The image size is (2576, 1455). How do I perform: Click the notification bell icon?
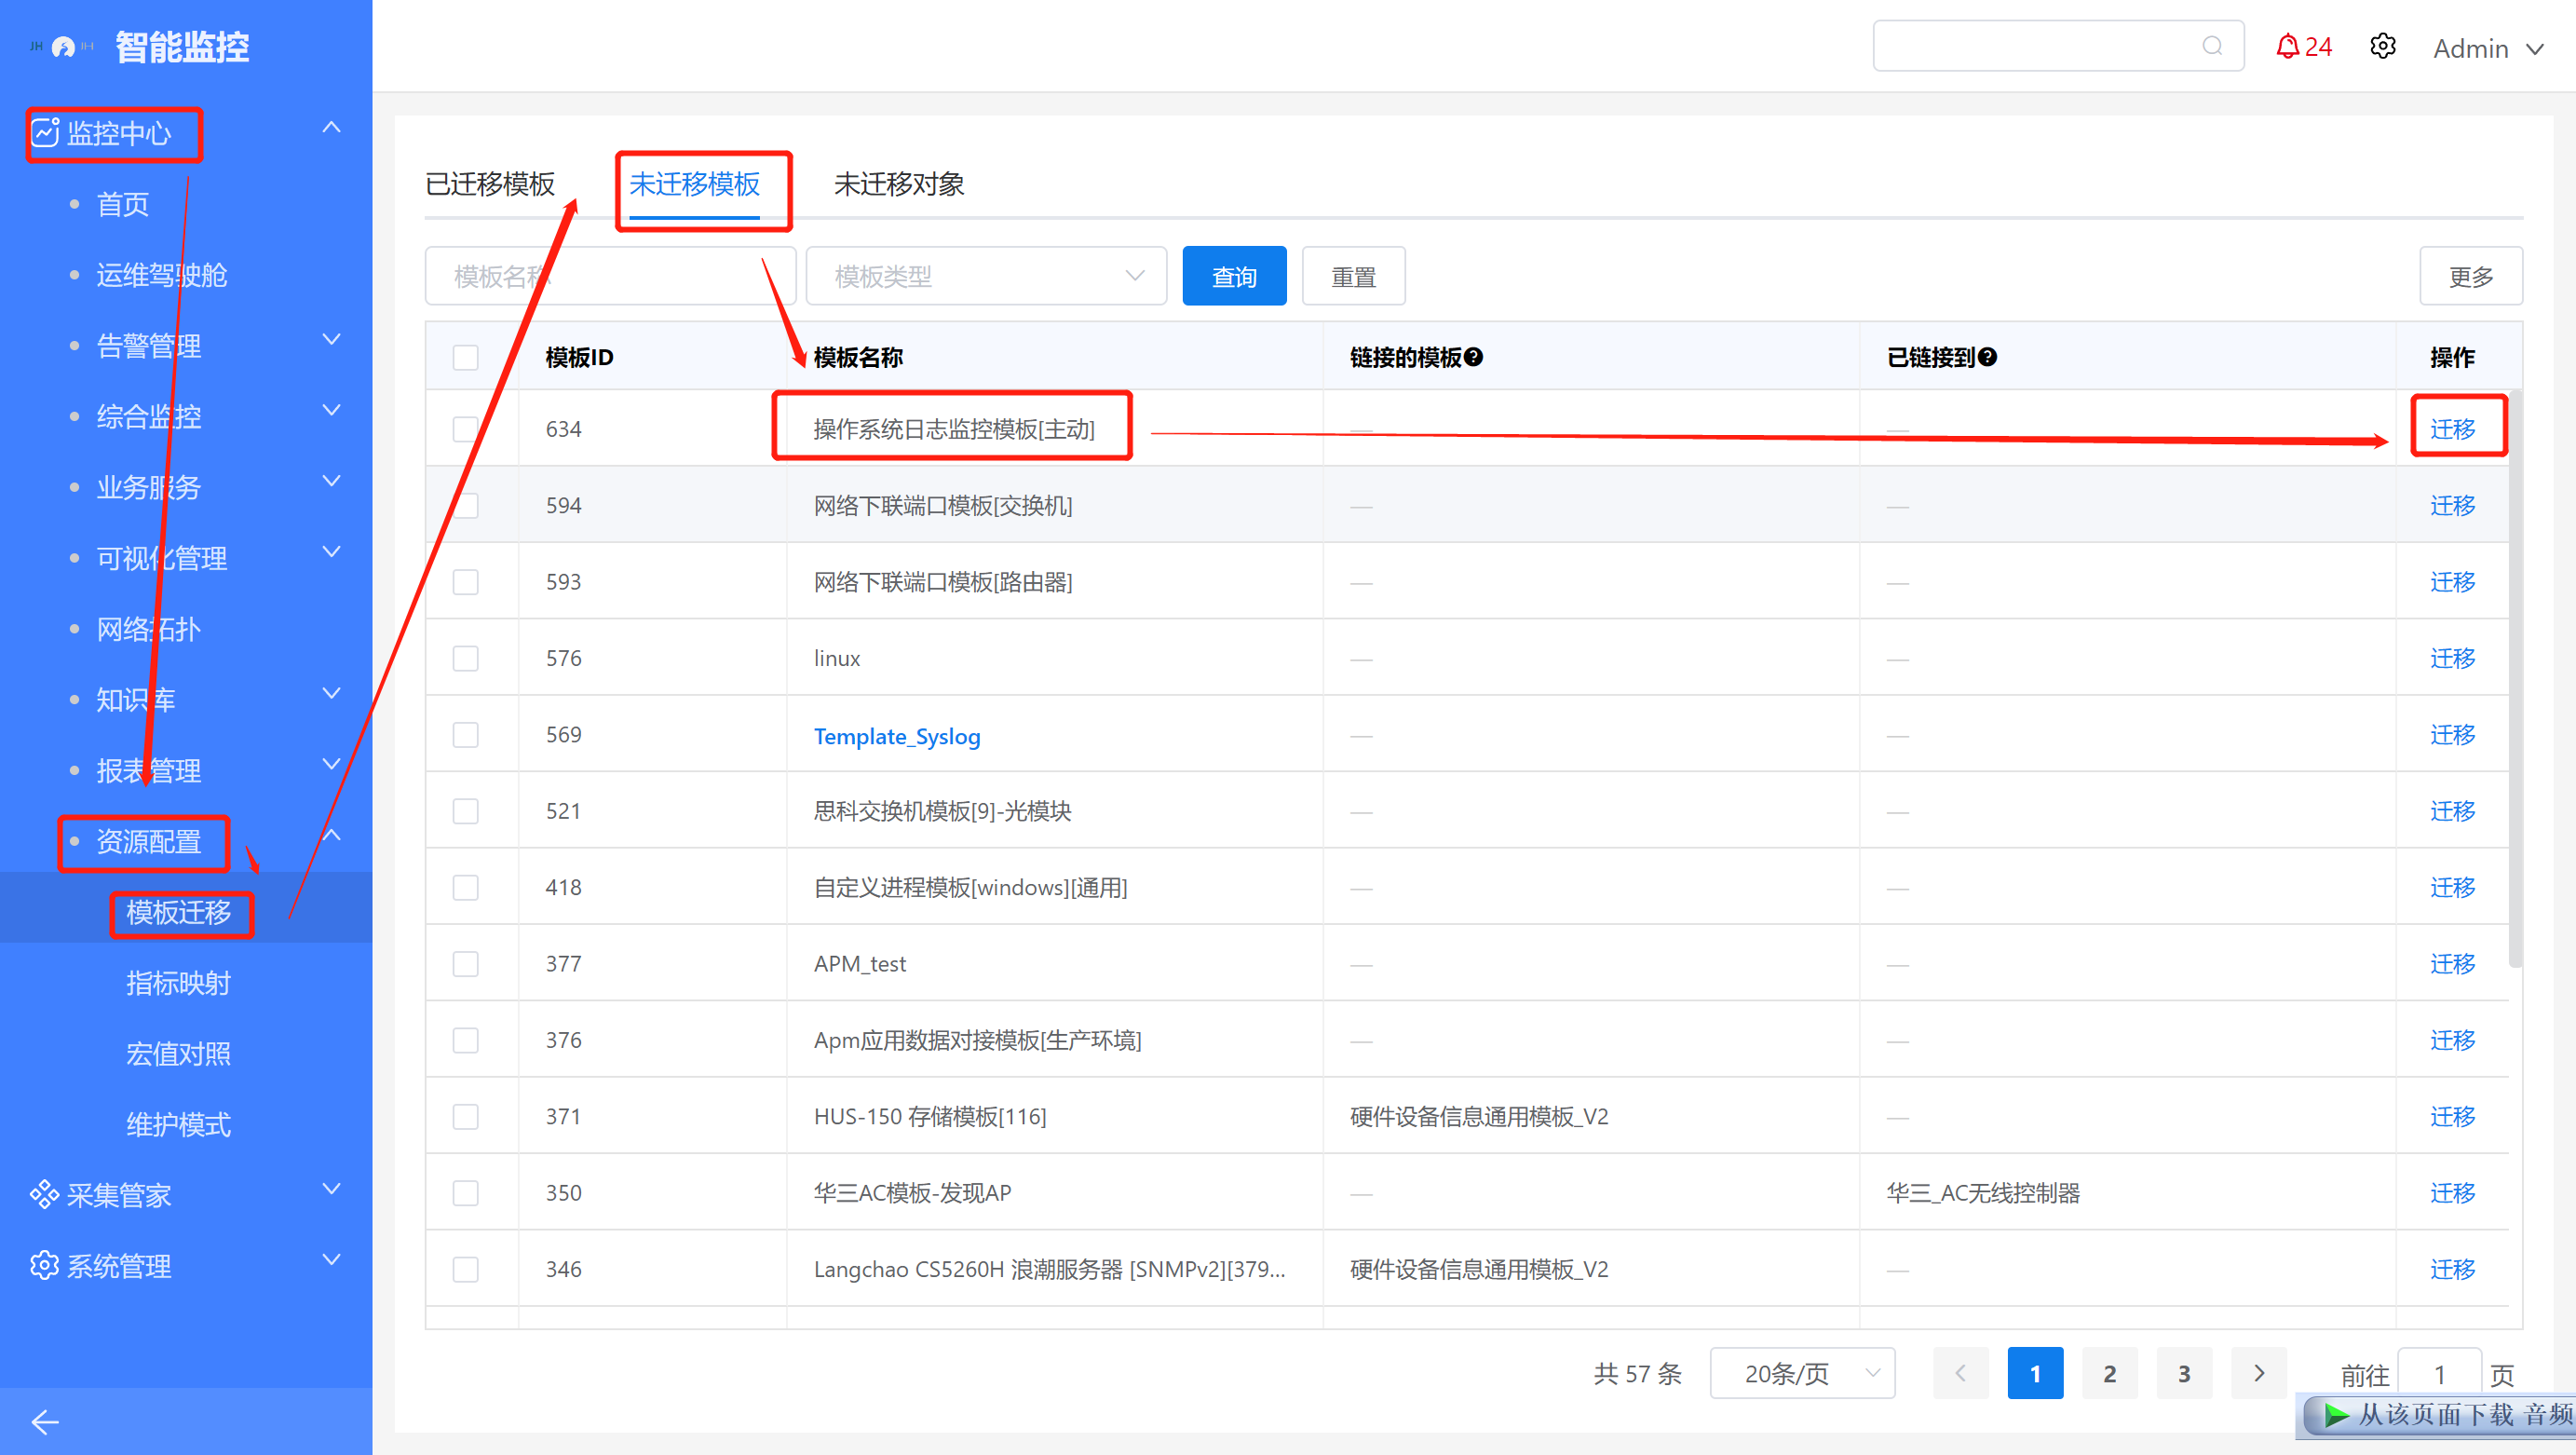tap(2287, 47)
